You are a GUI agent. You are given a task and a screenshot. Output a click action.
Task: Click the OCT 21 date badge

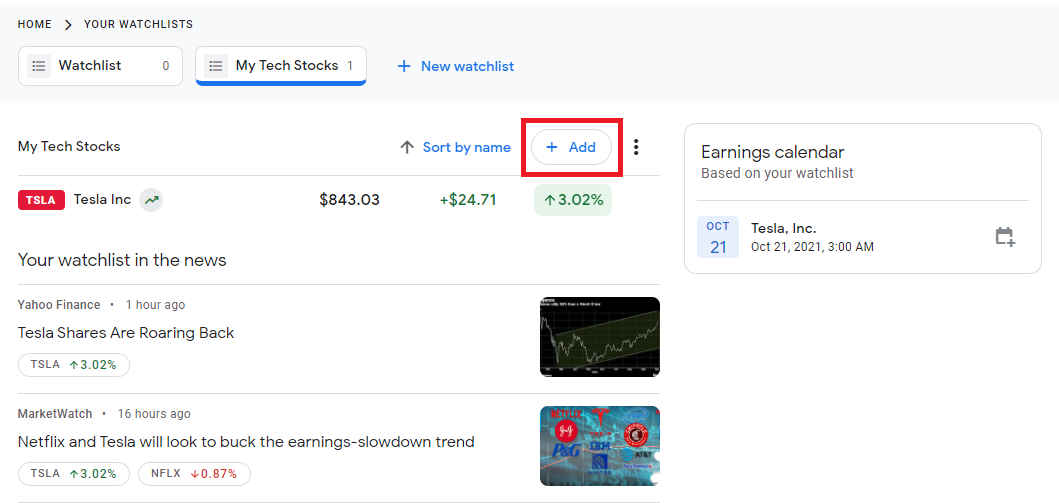pos(718,237)
